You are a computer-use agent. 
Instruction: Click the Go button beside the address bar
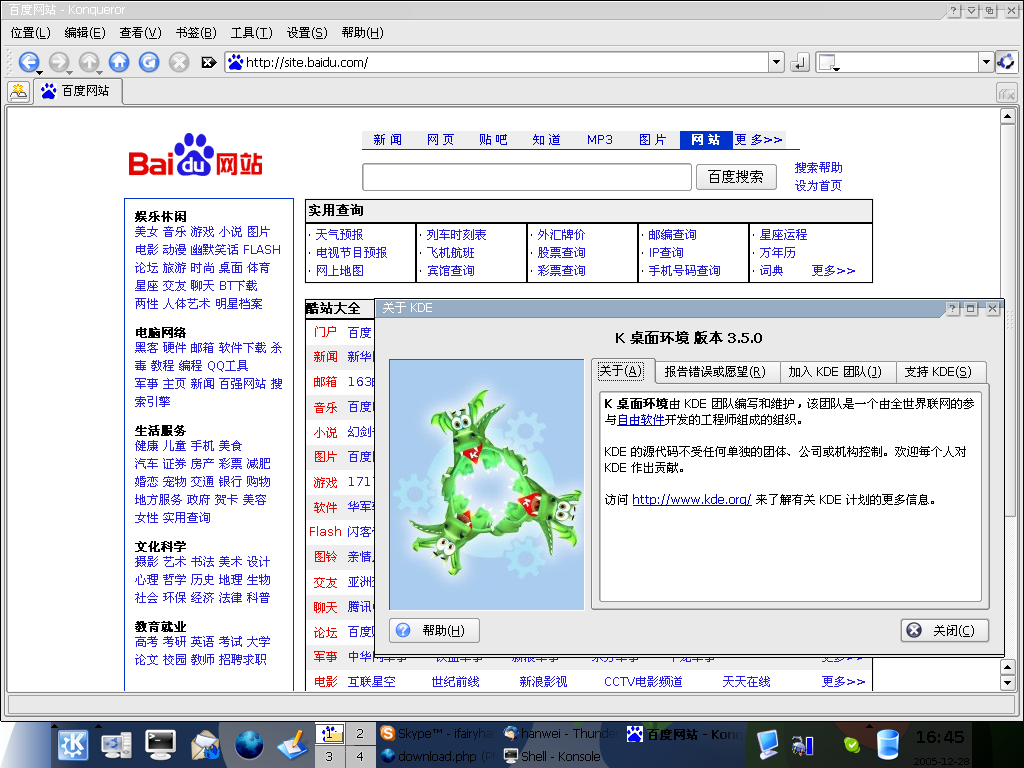(x=799, y=63)
